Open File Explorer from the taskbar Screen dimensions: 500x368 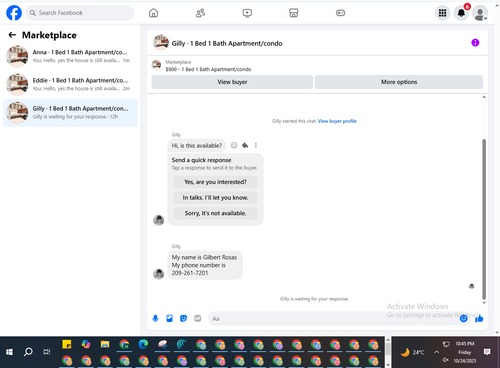click(x=105, y=344)
